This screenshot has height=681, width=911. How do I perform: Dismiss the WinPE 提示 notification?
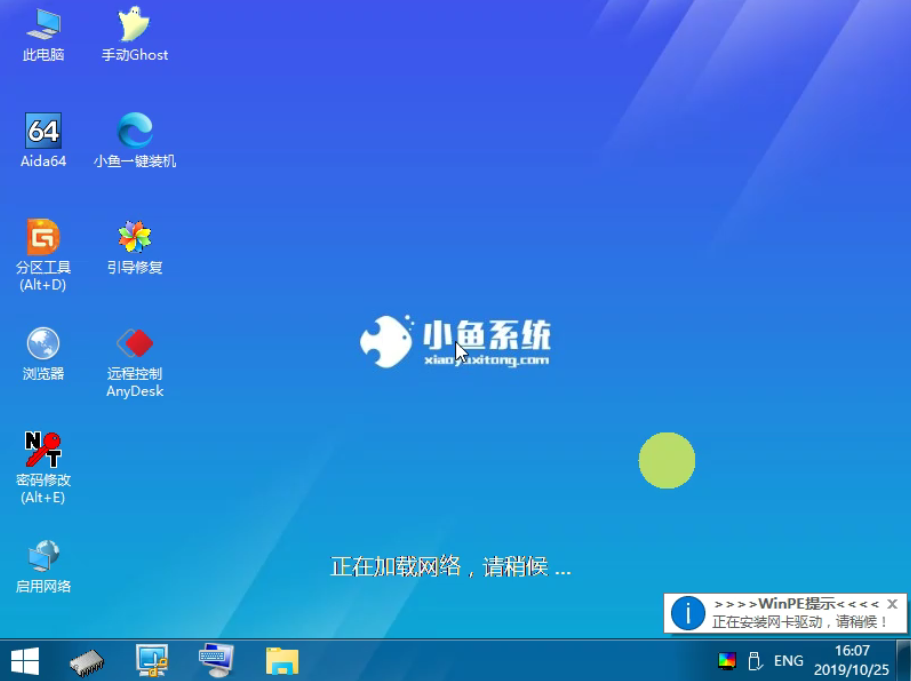(x=891, y=603)
